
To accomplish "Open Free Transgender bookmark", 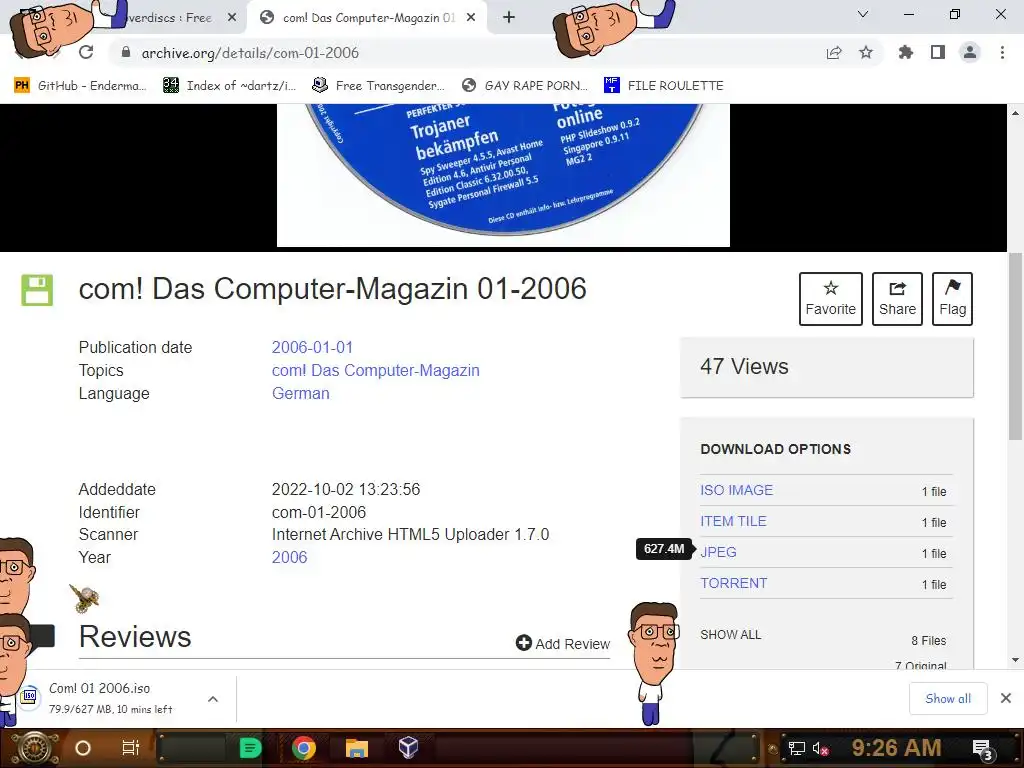I will (x=379, y=86).
